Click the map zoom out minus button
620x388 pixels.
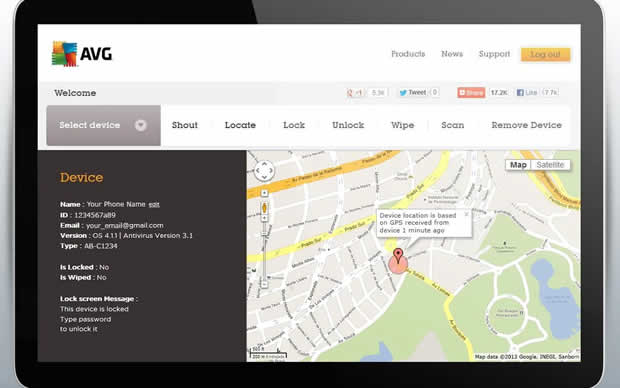point(264,284)
